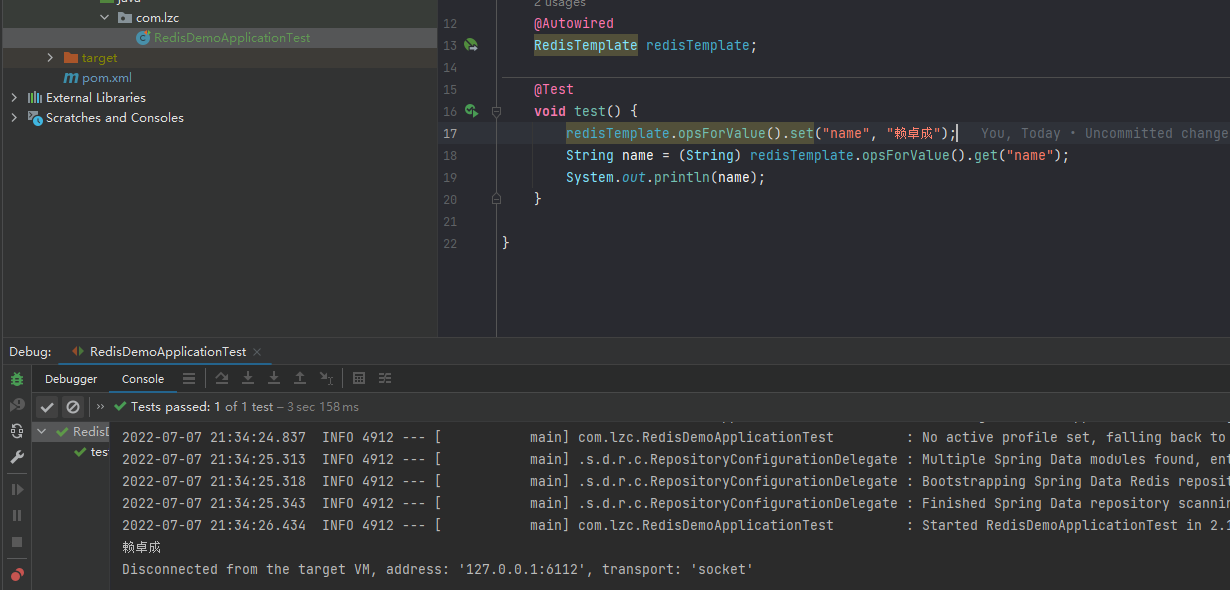
Task: Click the @Autowired annotation
Action: pos(574,23)
